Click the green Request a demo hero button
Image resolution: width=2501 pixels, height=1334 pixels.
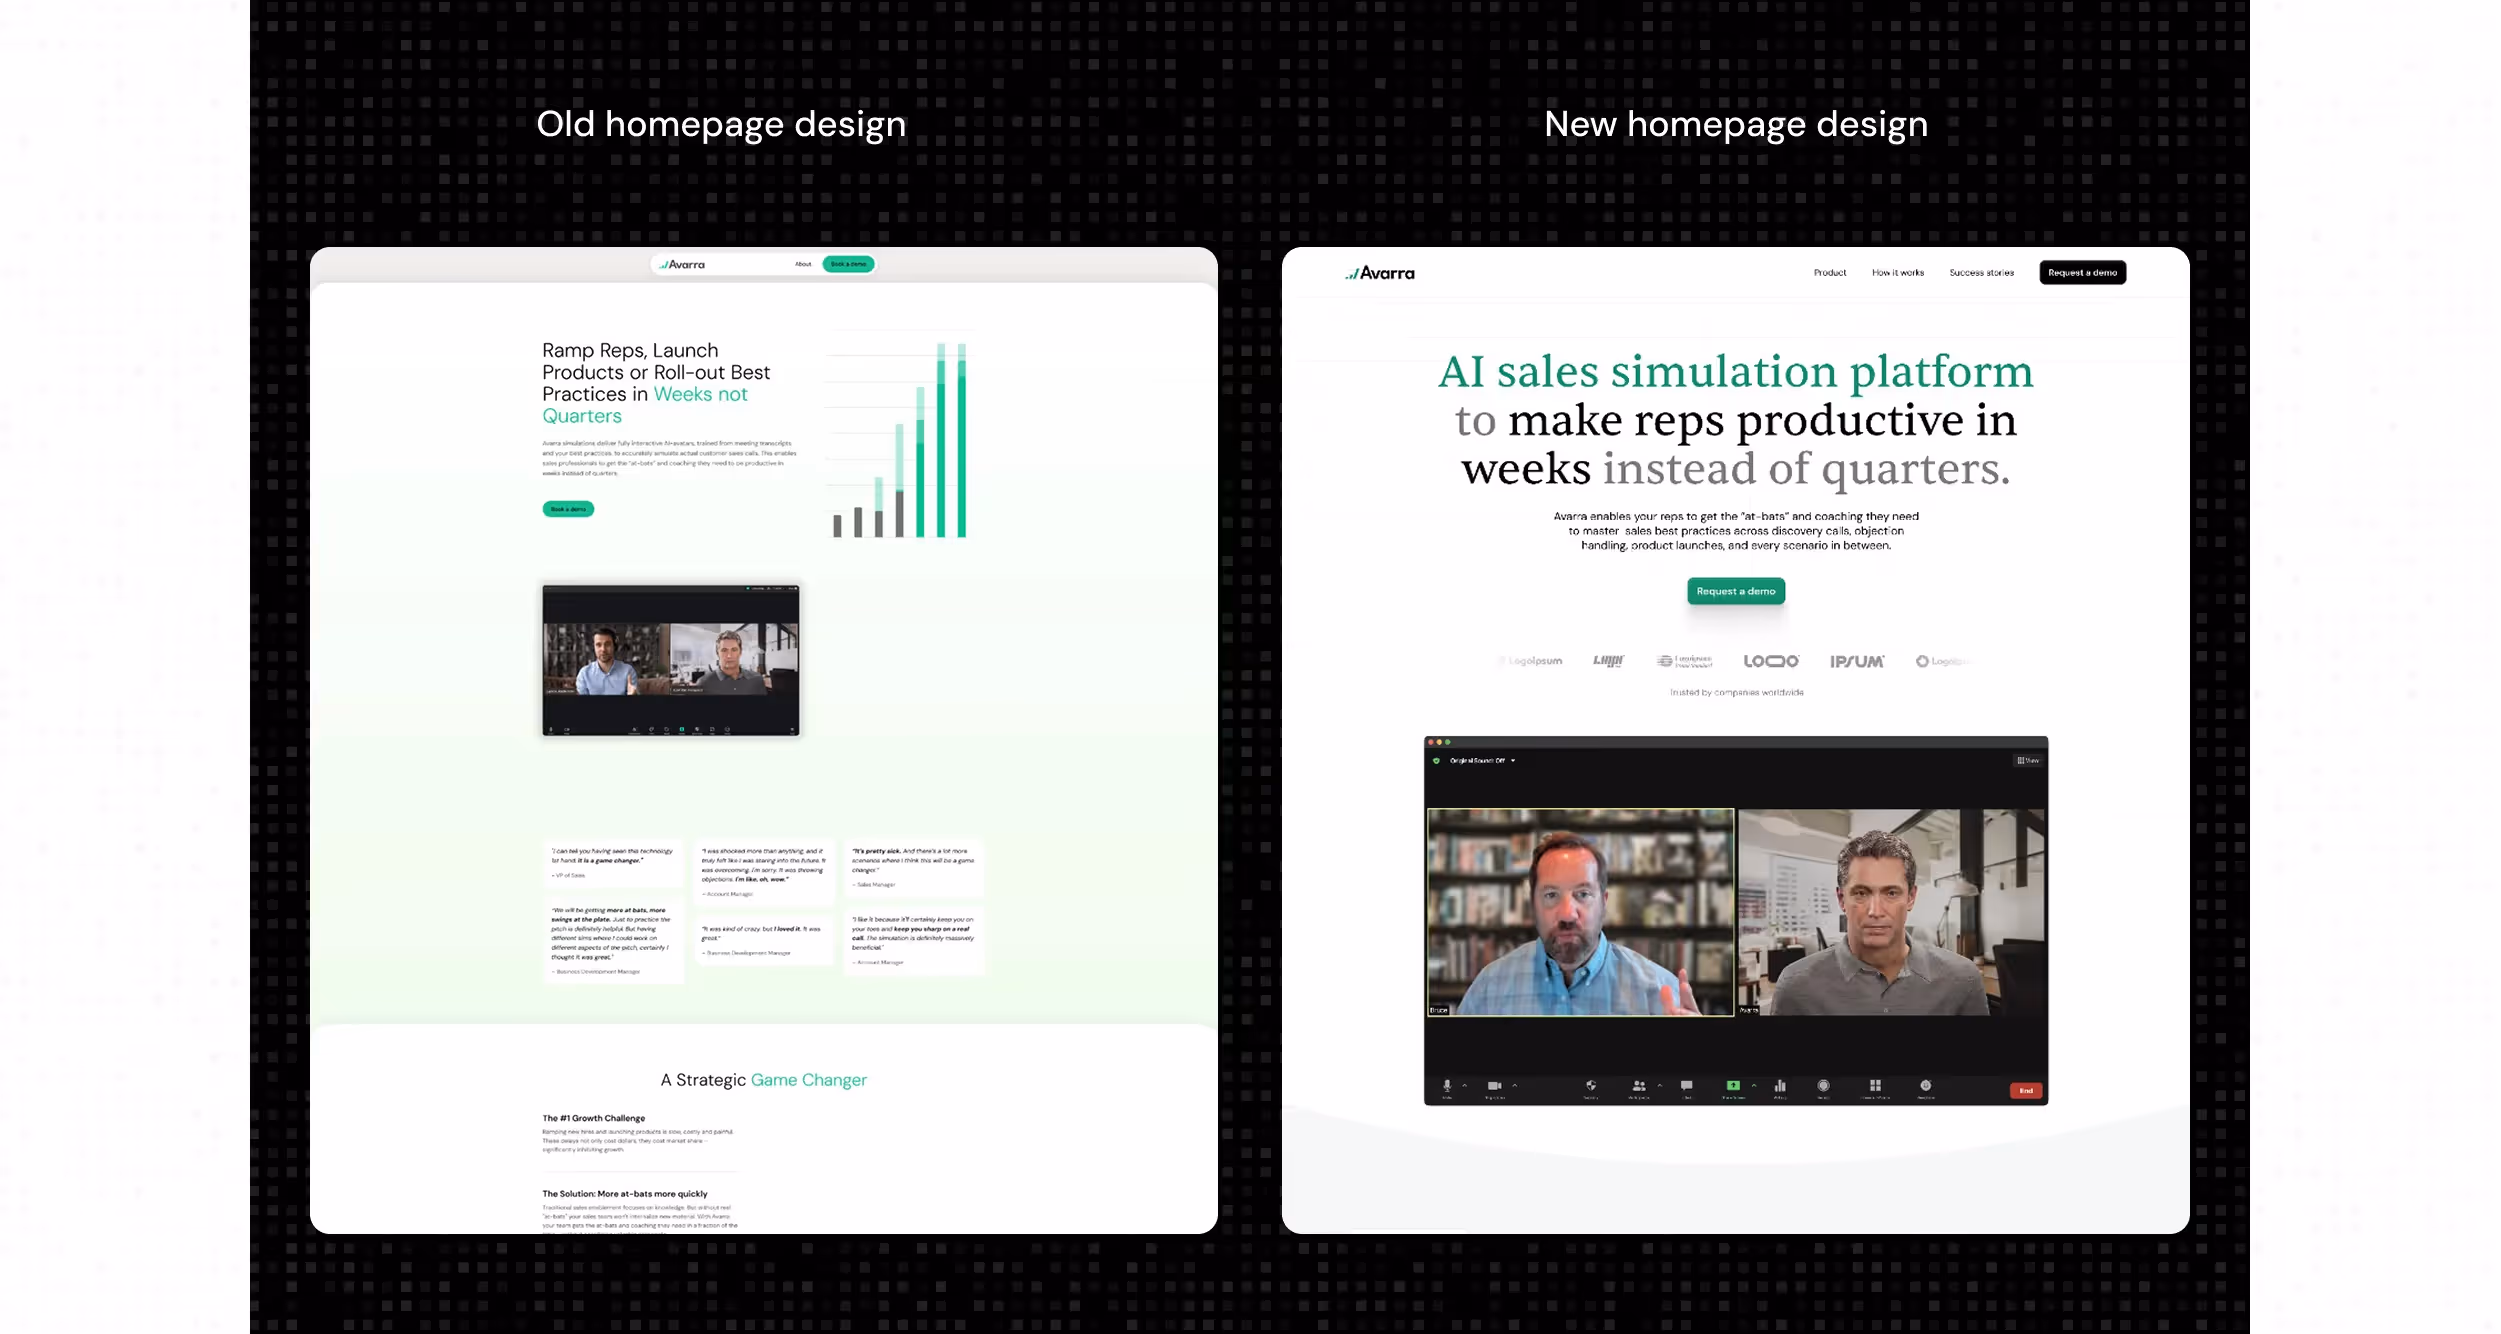1735,592
